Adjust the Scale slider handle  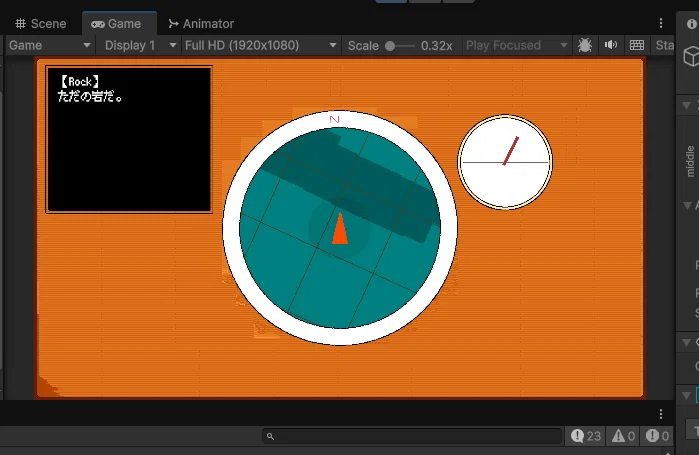pyautogui.click(x=390, y=46)
